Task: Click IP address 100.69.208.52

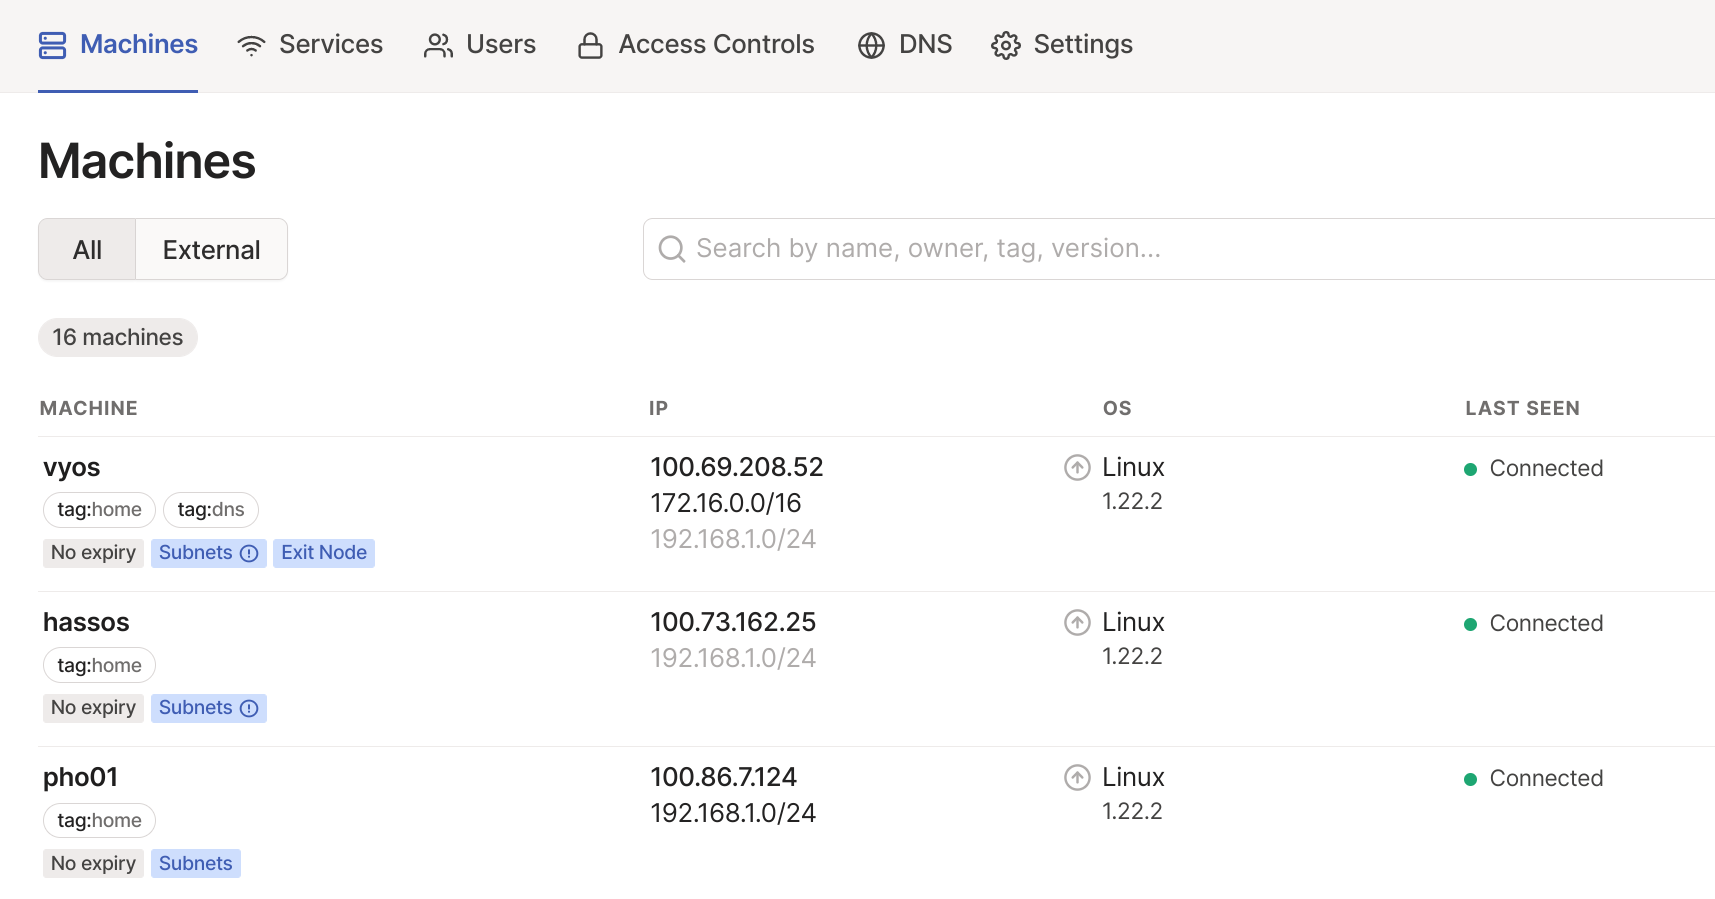Action: [737, 467]
